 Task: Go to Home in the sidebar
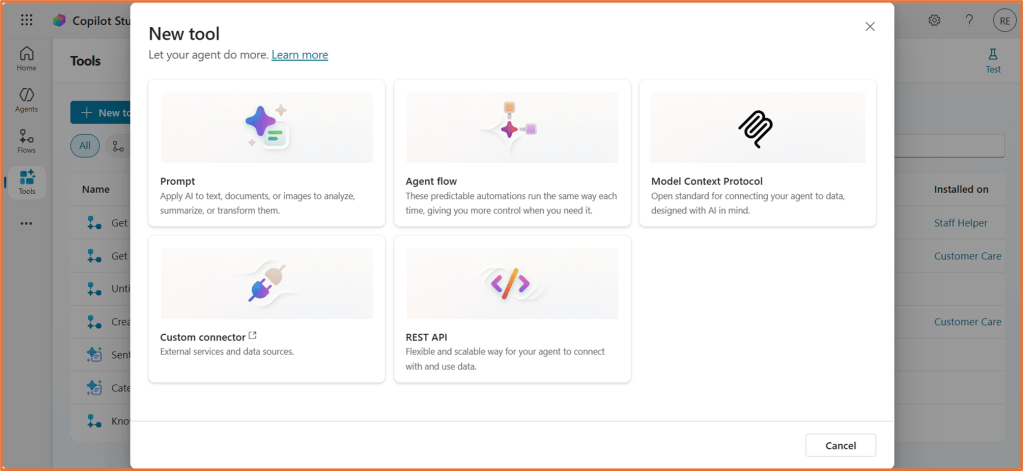click(26, 58)
